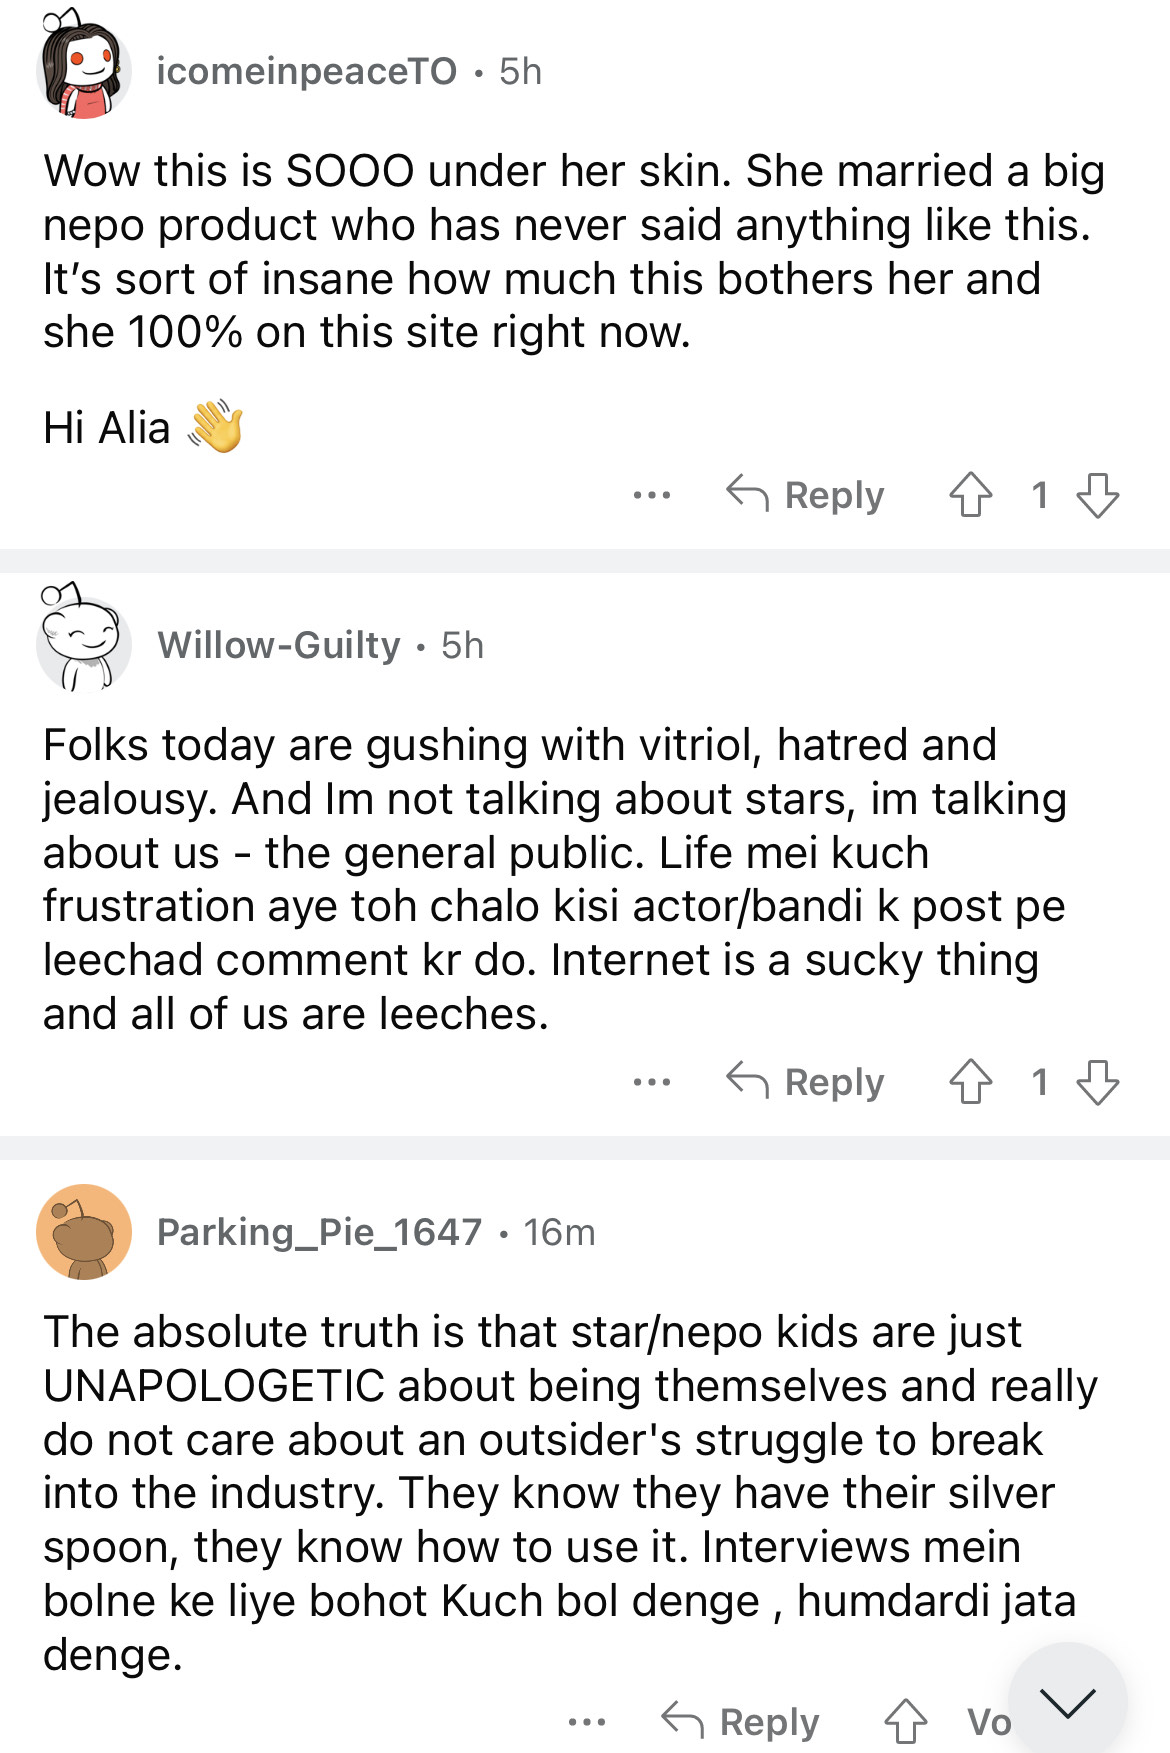
Task: Collapse the comment starting "The absolute truth"
Action: (850, 1232)
